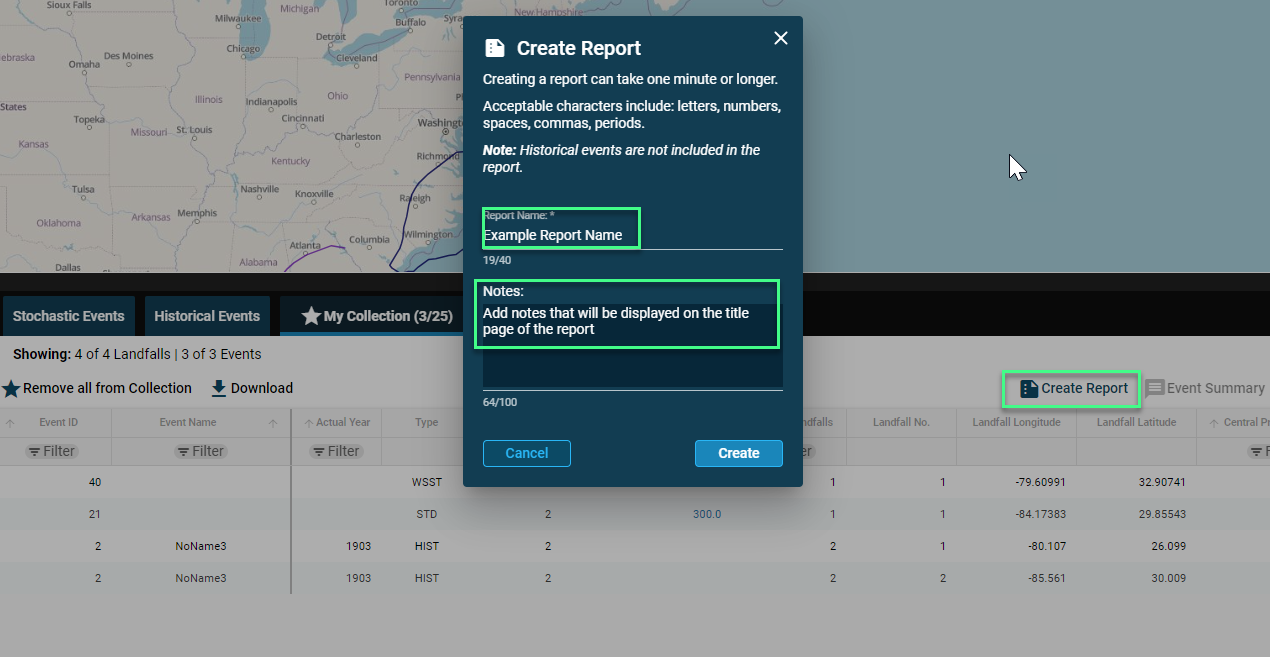Click the star icon on My Collection tab
The width and height of the screenshot is (1270, 657).
tap(311, 316)
